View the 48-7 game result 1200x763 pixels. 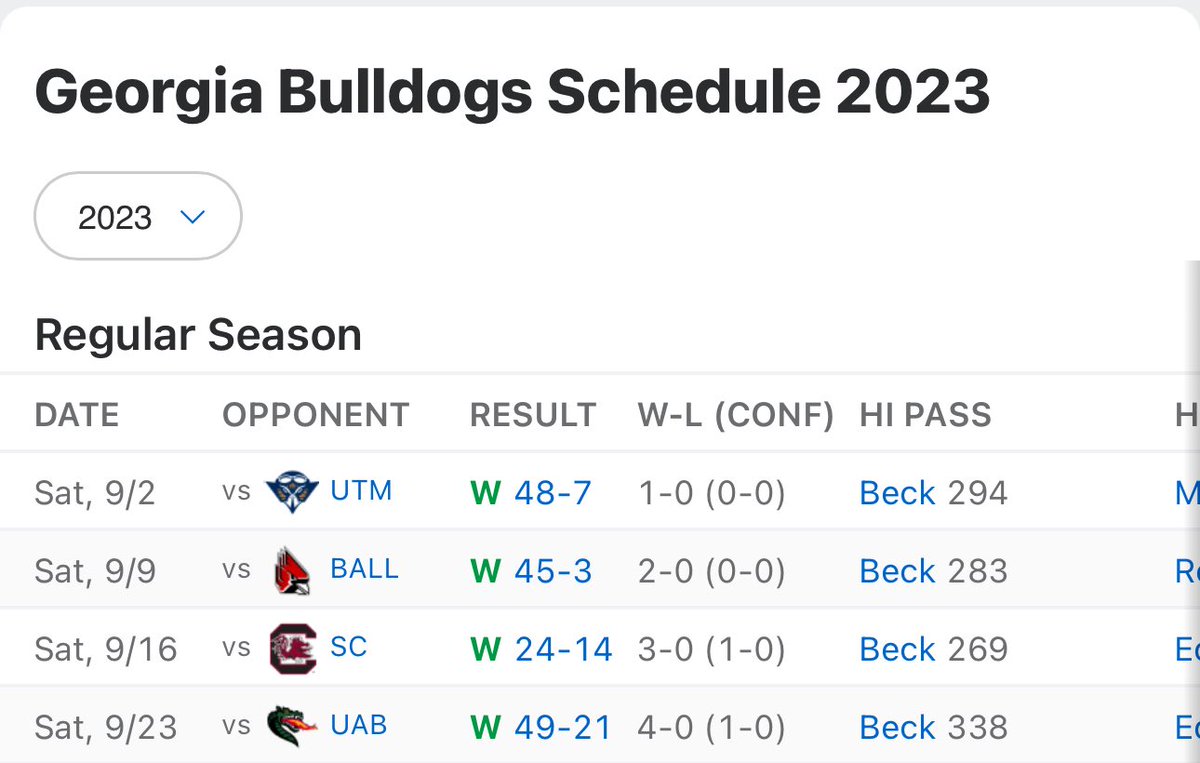(553, 493)
